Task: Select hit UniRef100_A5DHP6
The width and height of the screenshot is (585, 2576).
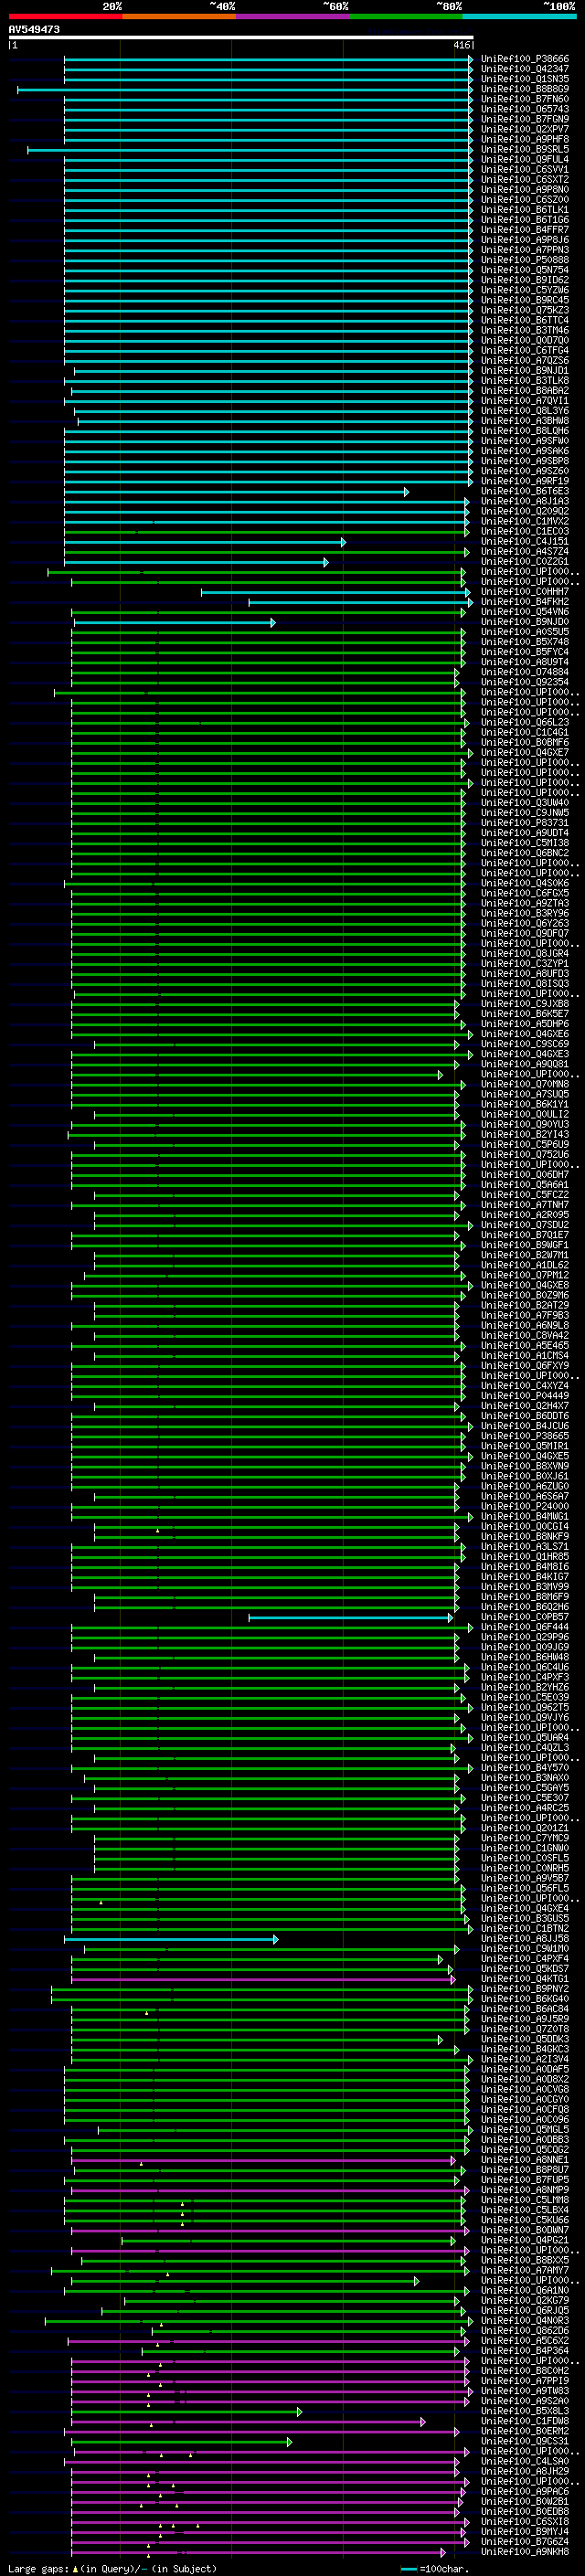Action: 525,1024
